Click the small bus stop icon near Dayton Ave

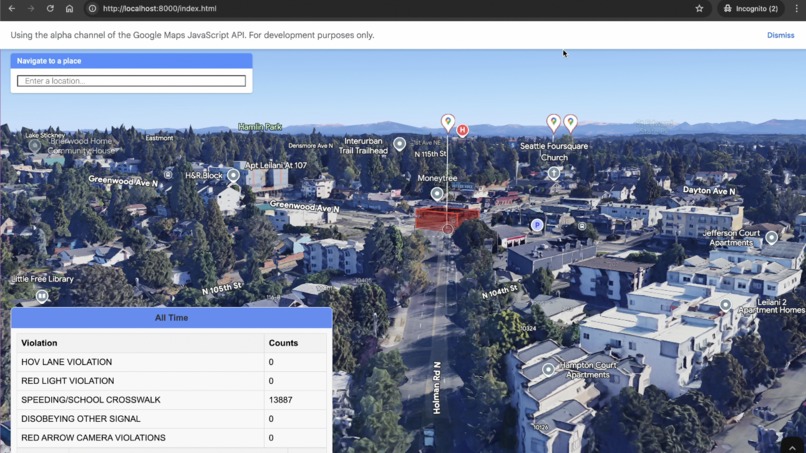click(x=581, y=226)
